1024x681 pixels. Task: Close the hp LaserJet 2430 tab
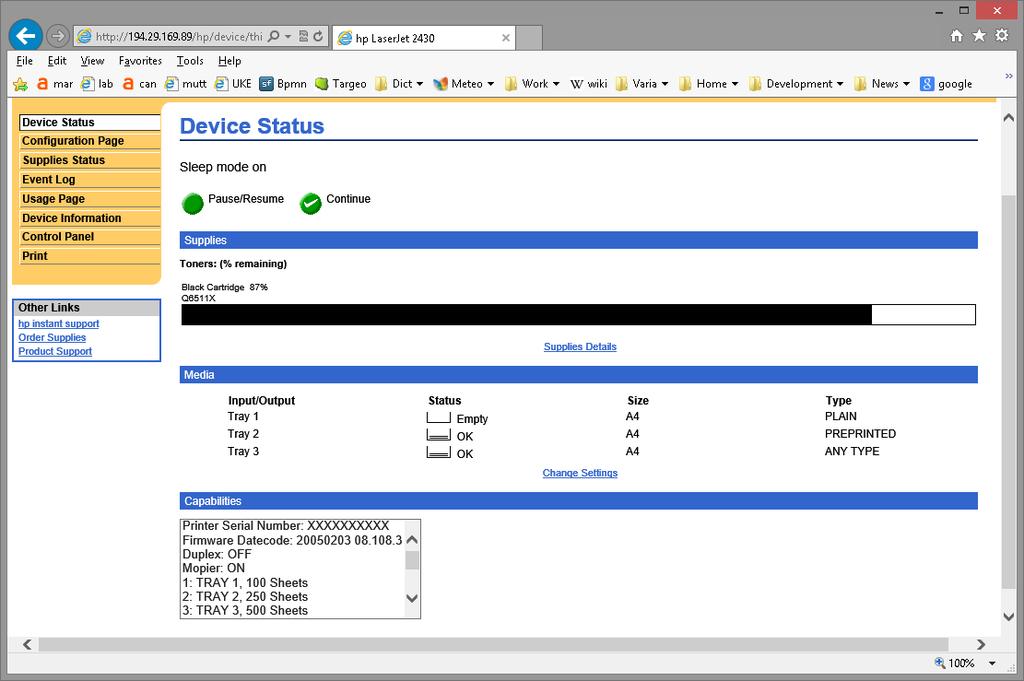tap(505, 38)
